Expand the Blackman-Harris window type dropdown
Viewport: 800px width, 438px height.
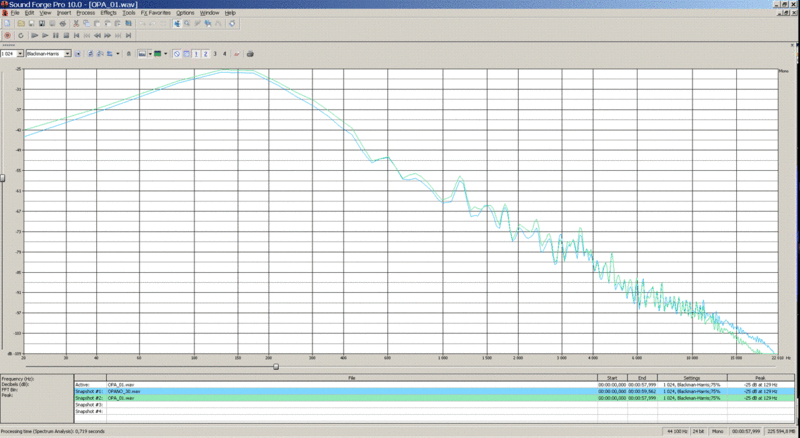(x=67, y=53)
